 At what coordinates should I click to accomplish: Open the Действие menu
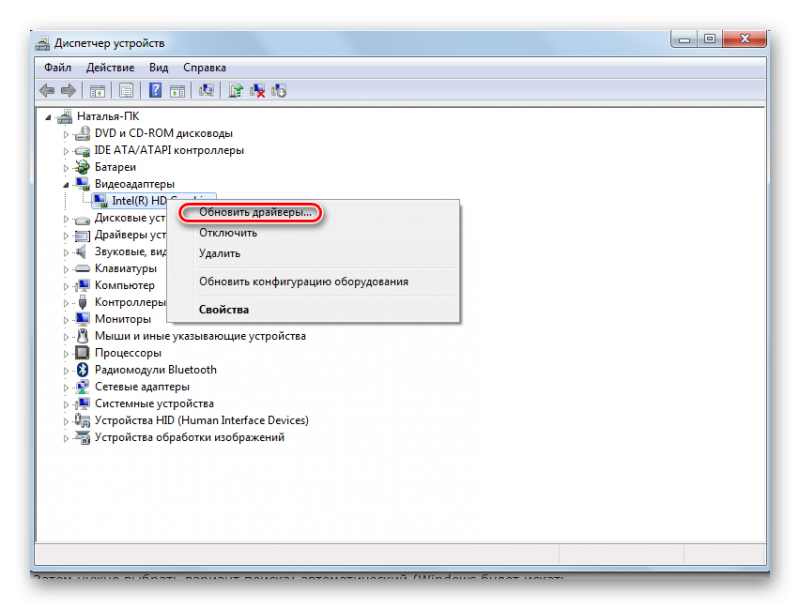pyautogui.click(x=109, y=67)
